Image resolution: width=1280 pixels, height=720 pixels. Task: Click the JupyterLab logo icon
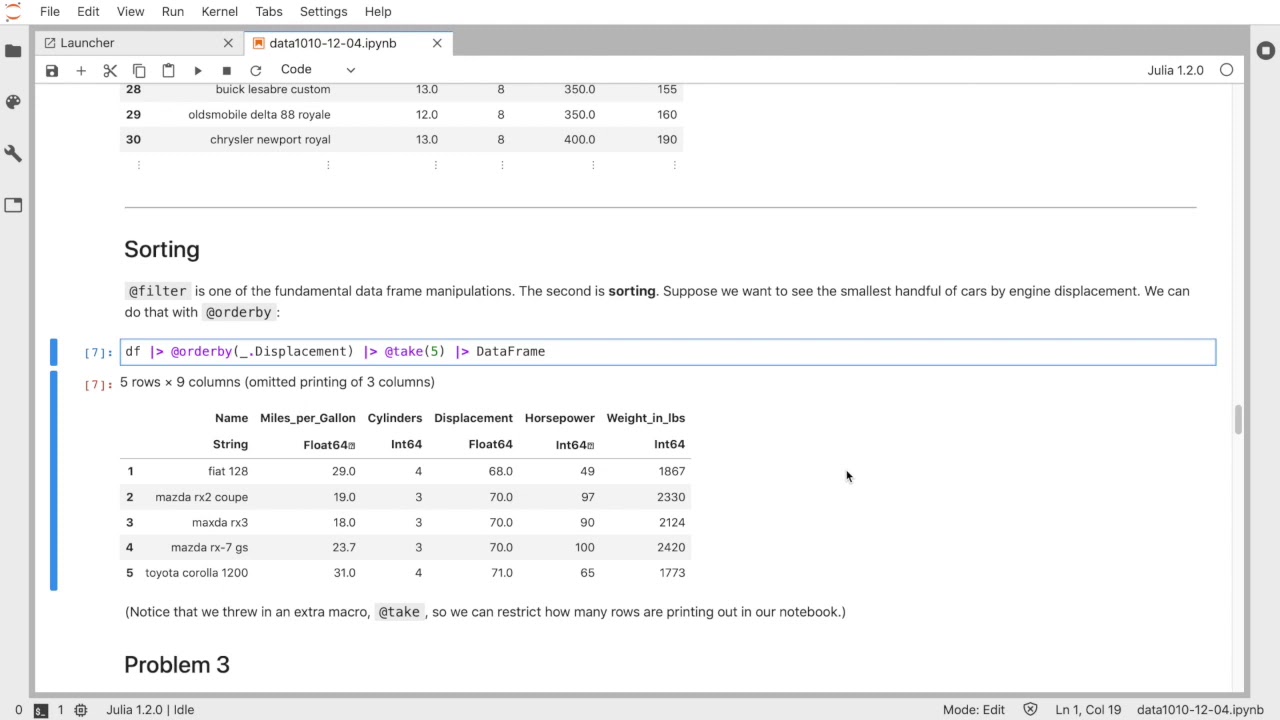[13, 11]
